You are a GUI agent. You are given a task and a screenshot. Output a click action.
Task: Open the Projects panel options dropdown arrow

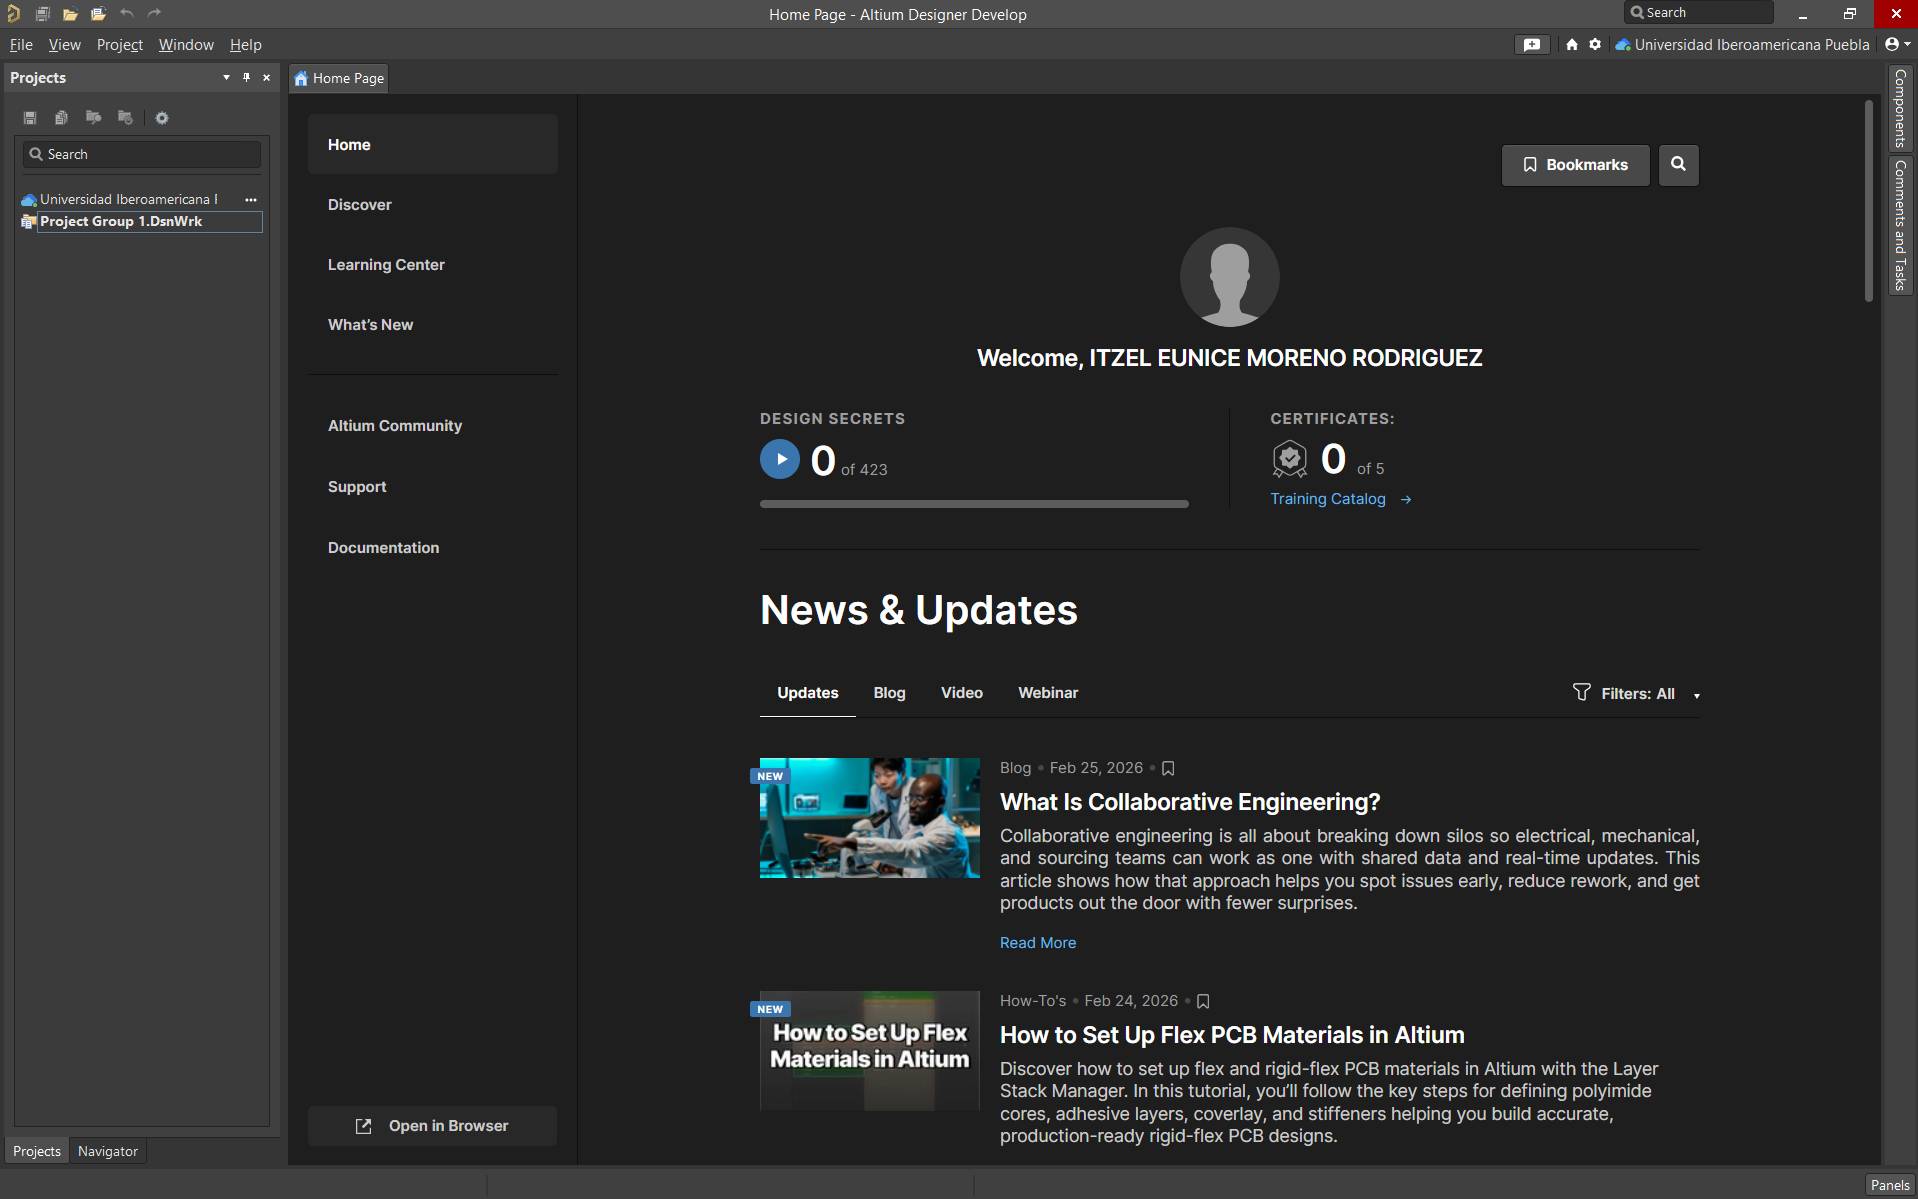click(226, 78)
